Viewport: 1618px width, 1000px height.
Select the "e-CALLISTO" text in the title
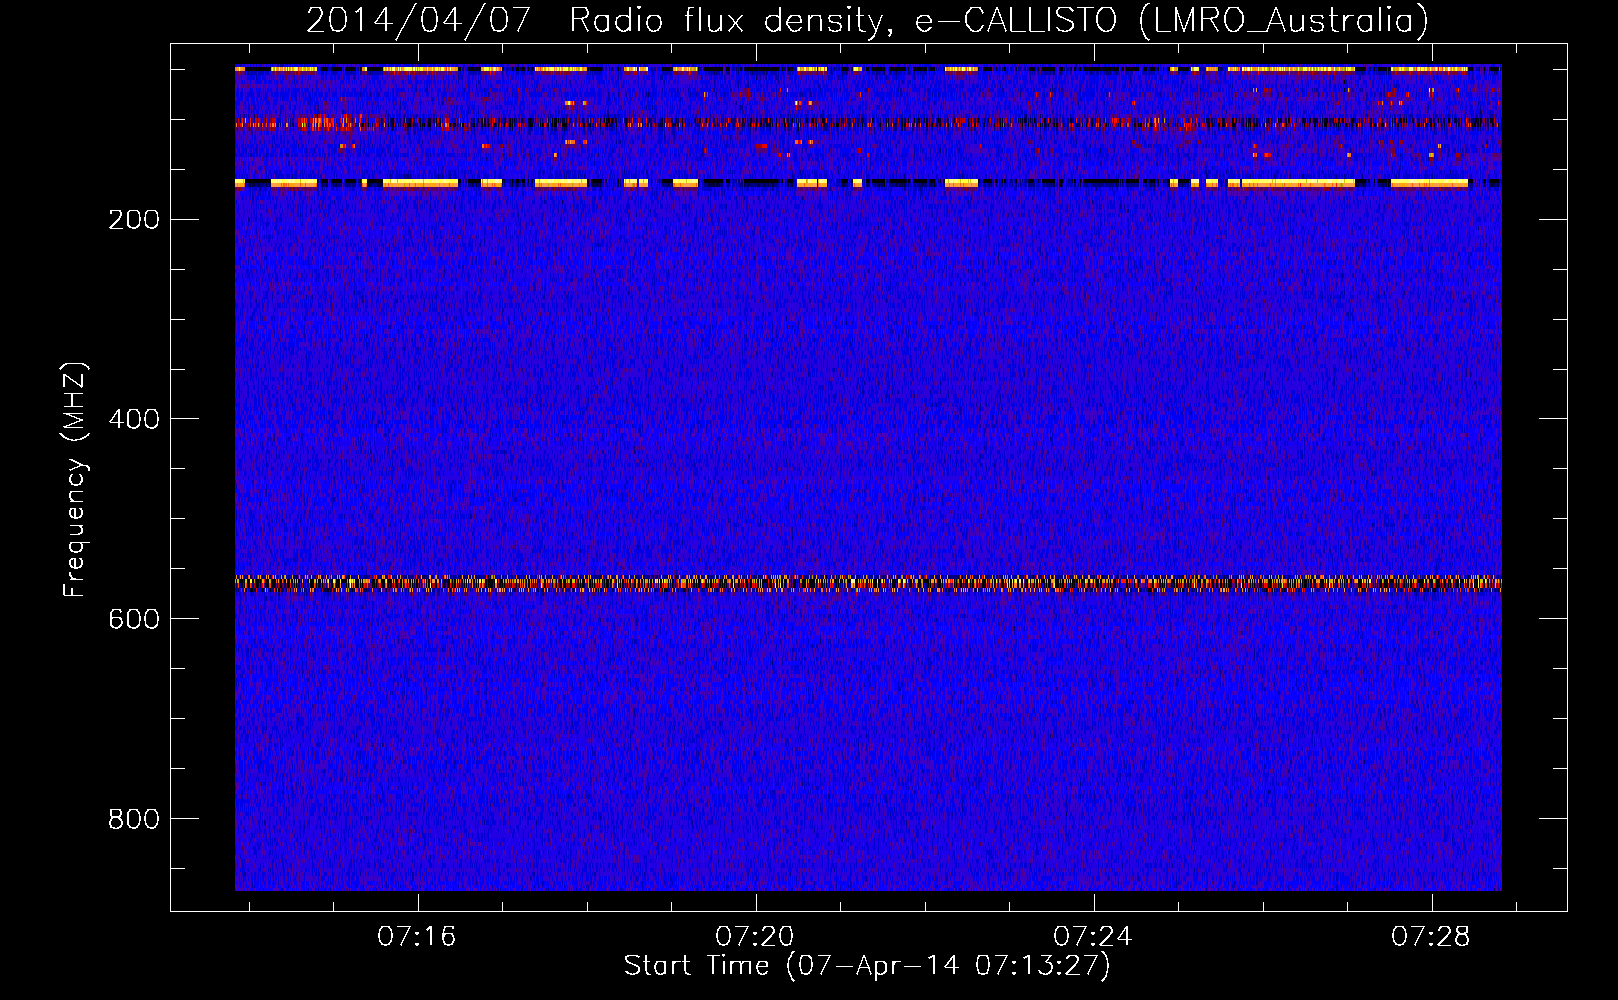click(1016, 21)
